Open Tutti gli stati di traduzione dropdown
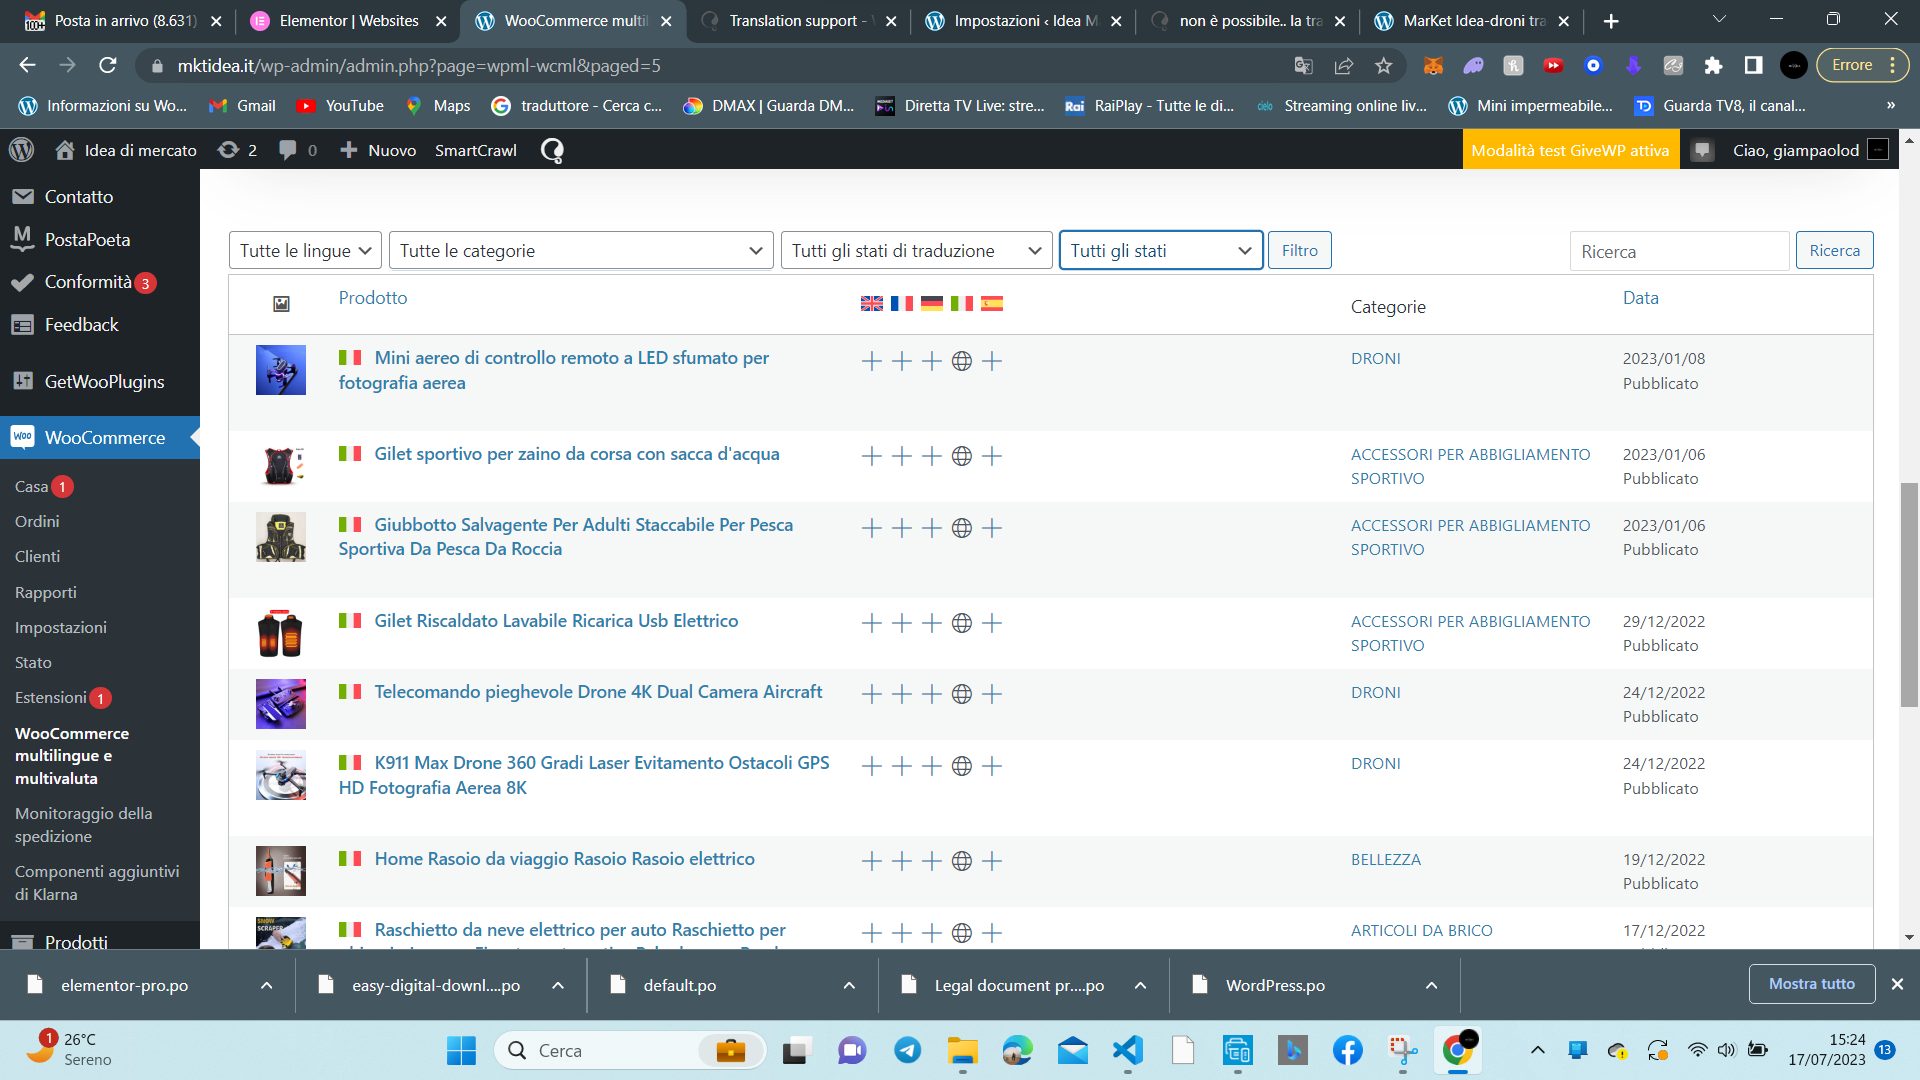Image resolution: width=1920 pixels, height=1080 pixels. pyautogui.click(x=916, y=250)
